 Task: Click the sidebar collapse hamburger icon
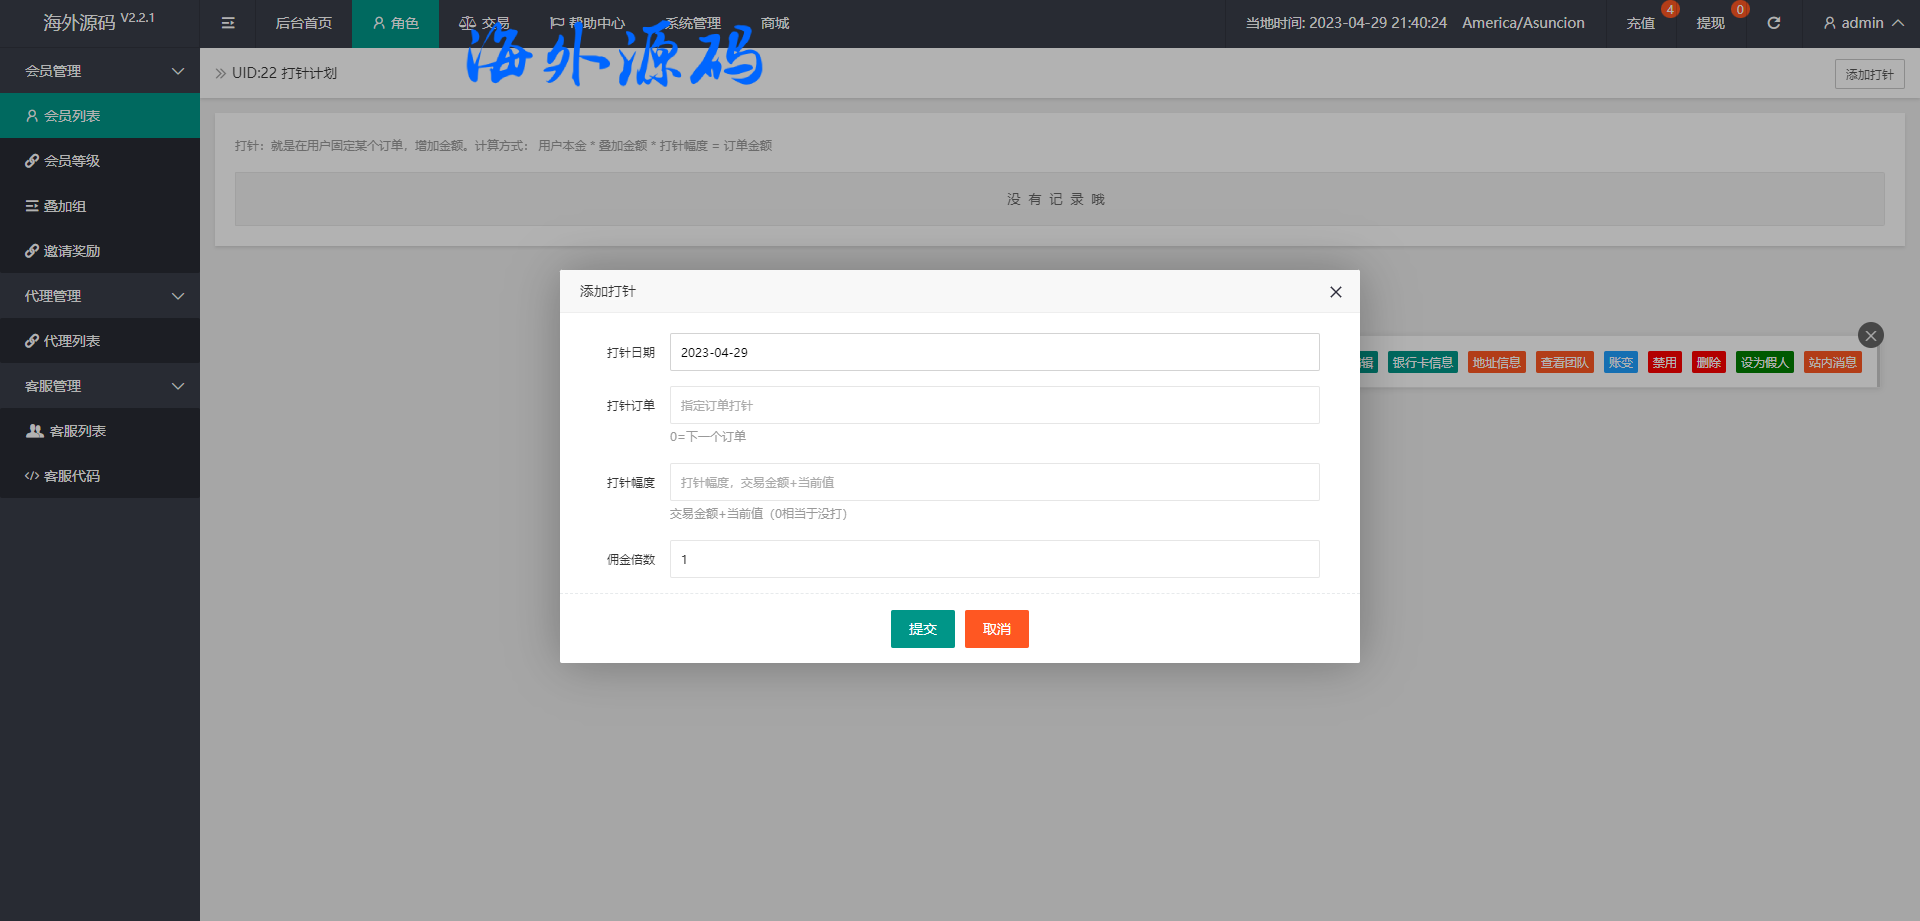point(228,23)
